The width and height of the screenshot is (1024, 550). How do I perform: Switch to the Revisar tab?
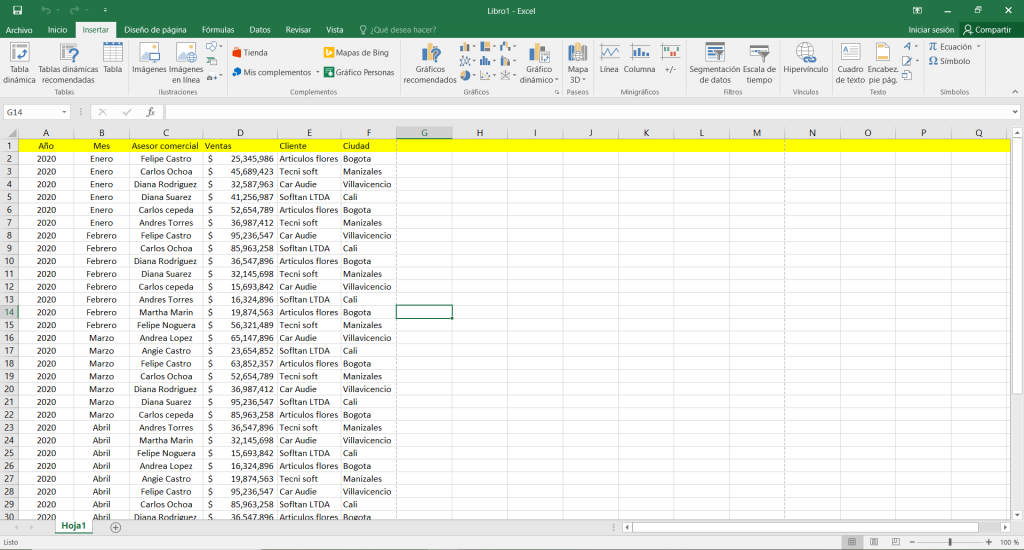coord(298,30)
